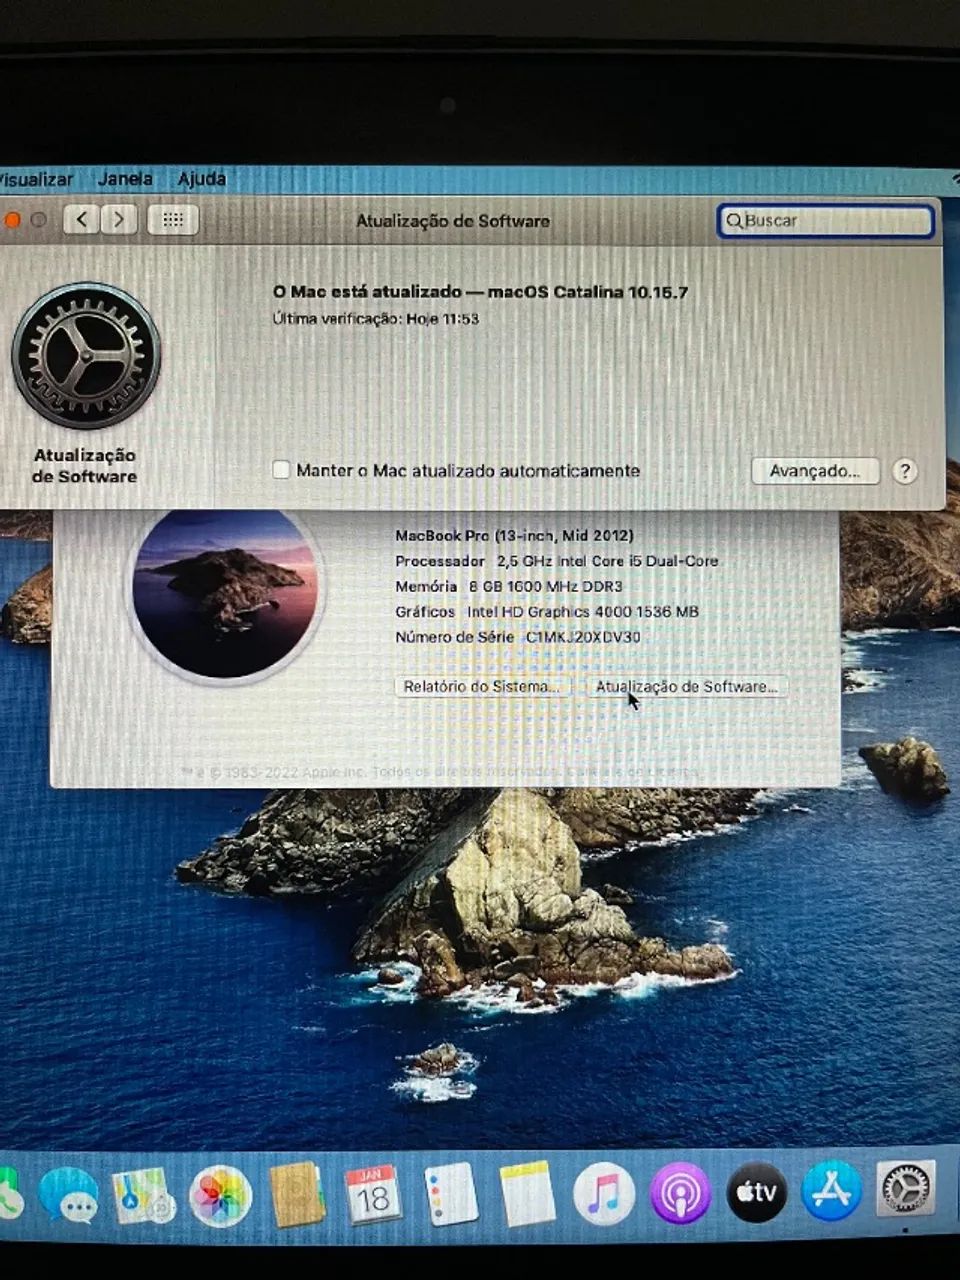Click 8 GB 1600 MHz DDR3 memory text
This screenshot has width=960, height=1280.
point(545,587)
